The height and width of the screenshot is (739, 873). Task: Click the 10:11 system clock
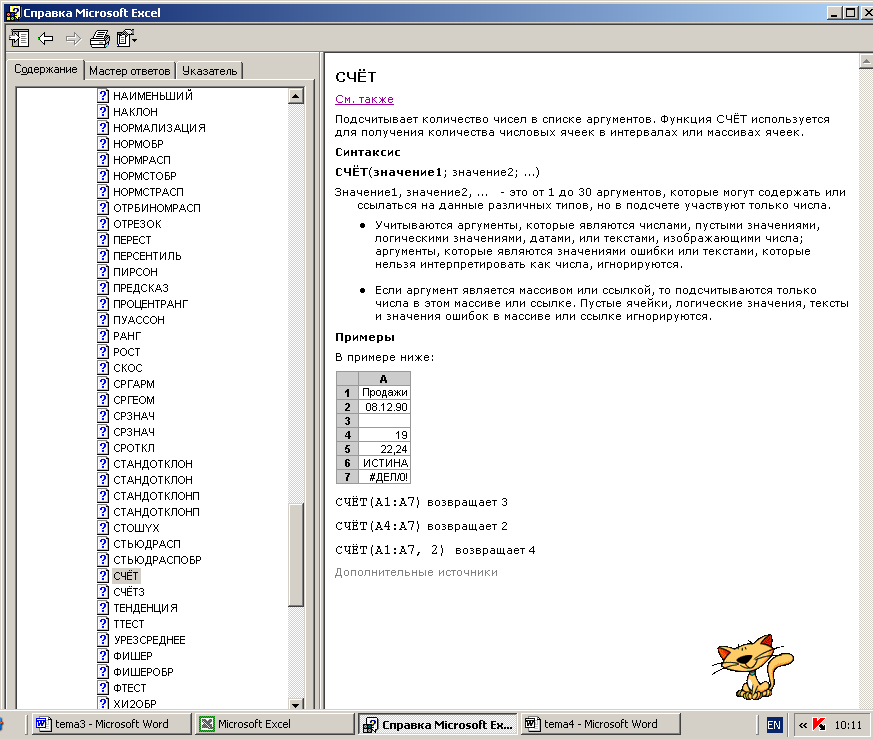pyautogui.click(x=848, y=725)
